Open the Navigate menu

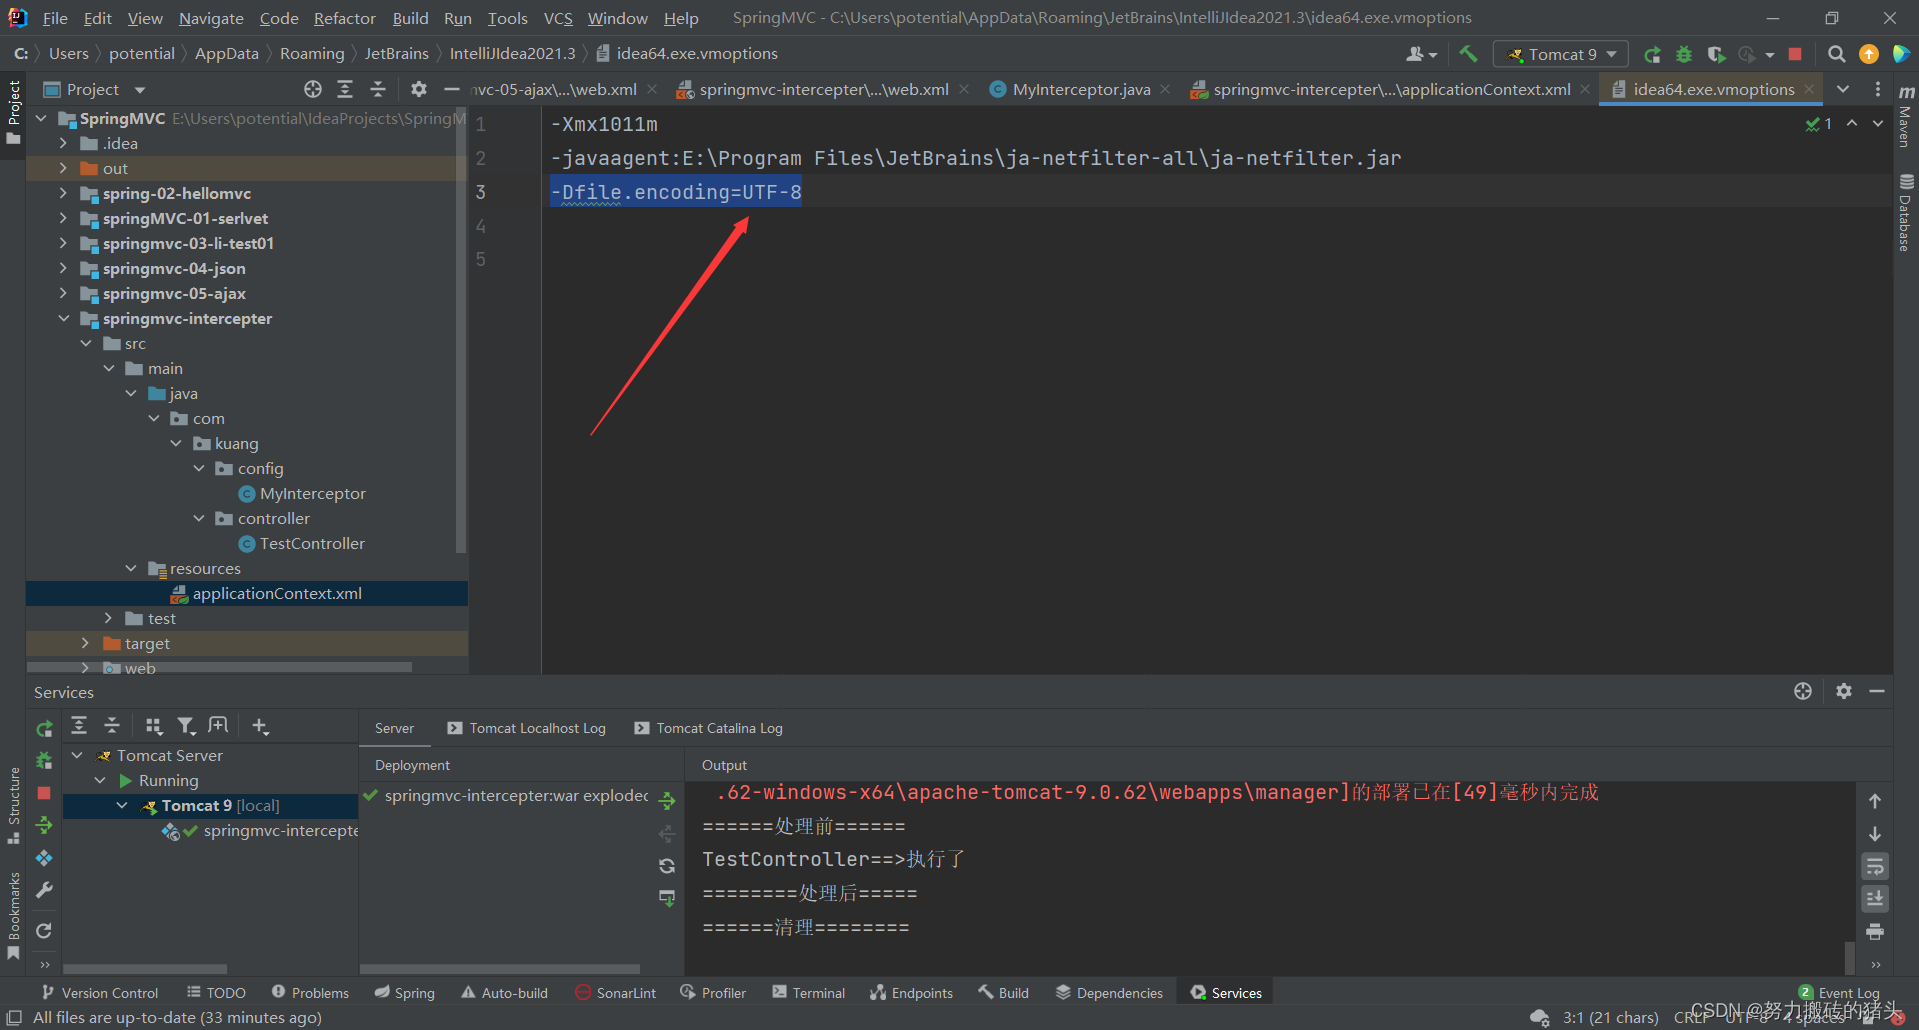[x=211, y=18]
